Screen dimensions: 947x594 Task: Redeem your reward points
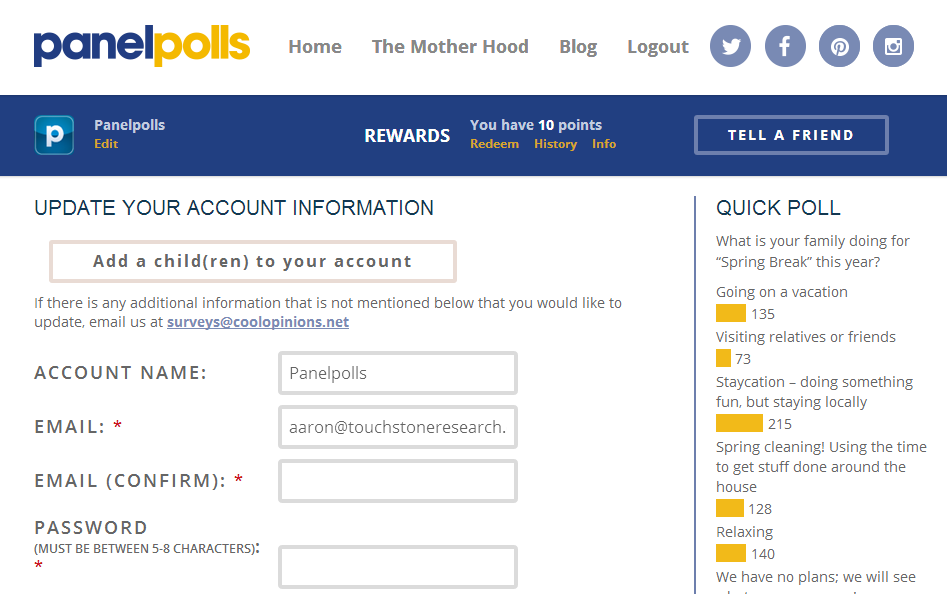[494, 144]
